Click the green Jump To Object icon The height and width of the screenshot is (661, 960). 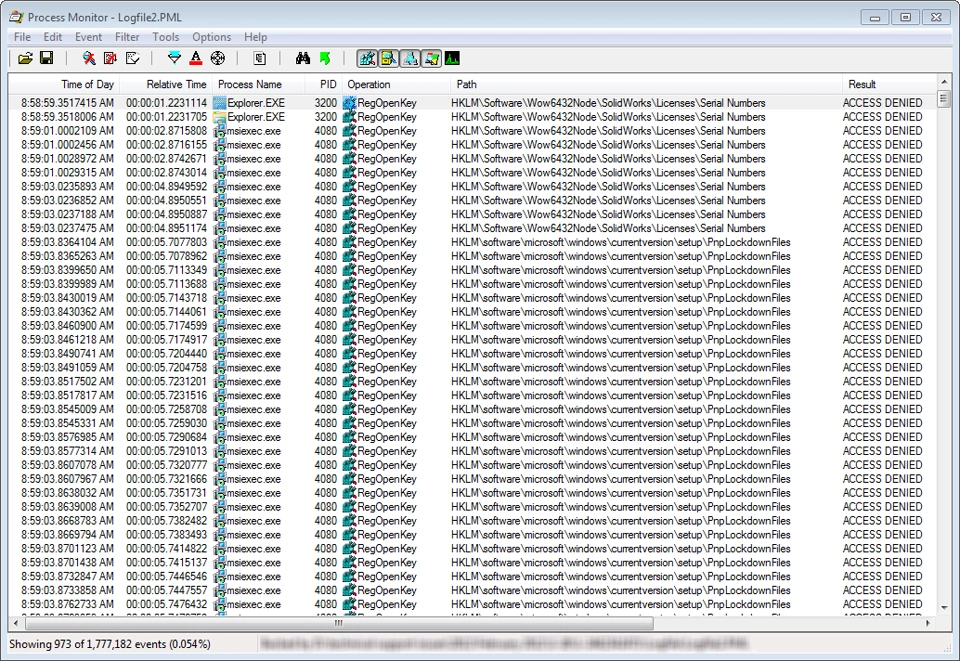coord(324,58)
